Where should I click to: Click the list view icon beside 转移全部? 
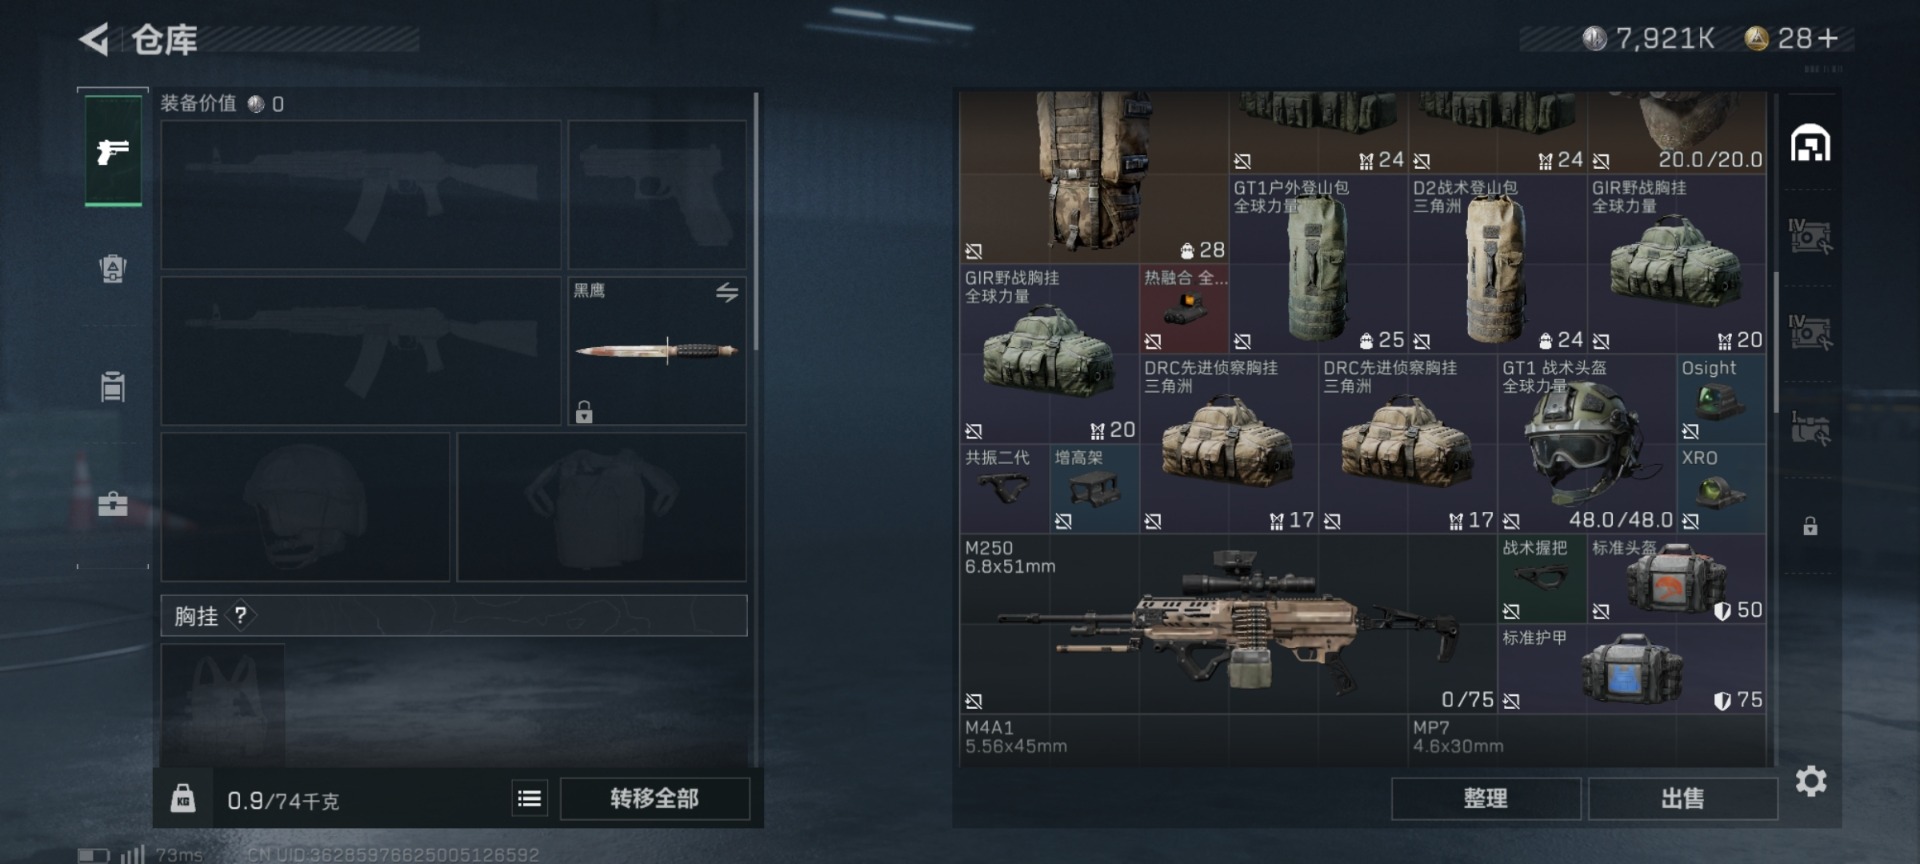coord(530,798)
